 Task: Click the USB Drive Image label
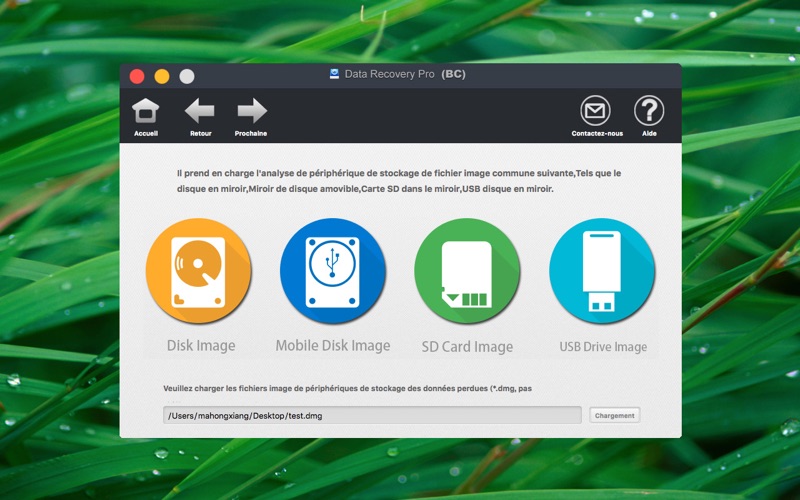603,346
